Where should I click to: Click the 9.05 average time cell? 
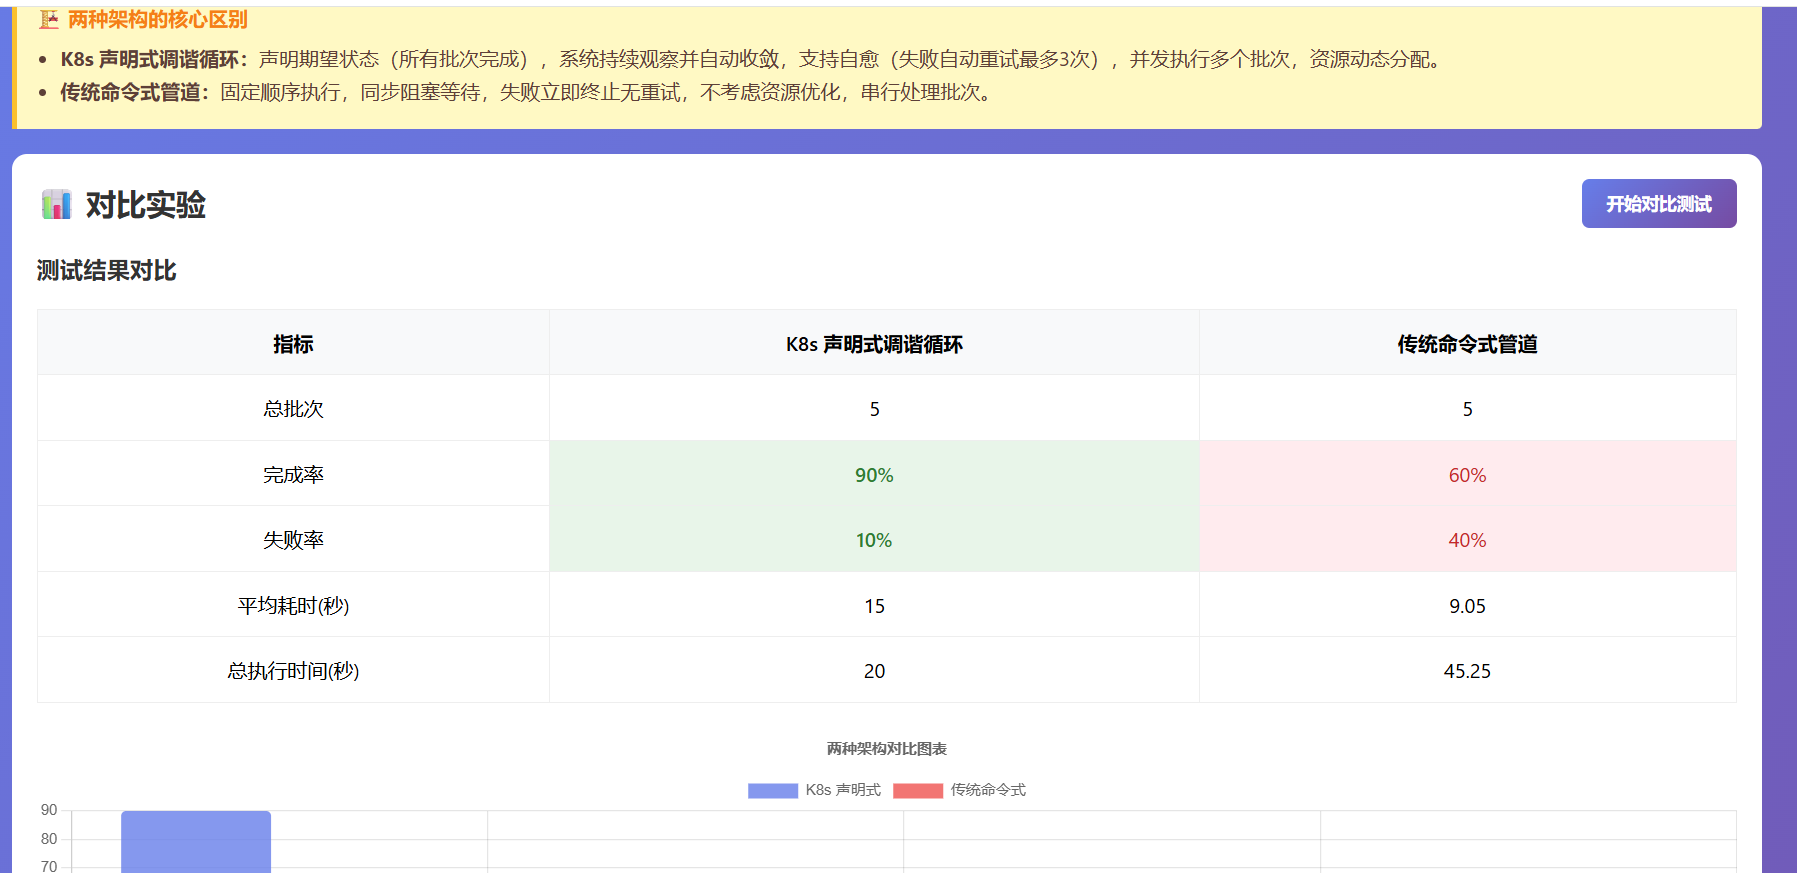[x=1467, y=606]
